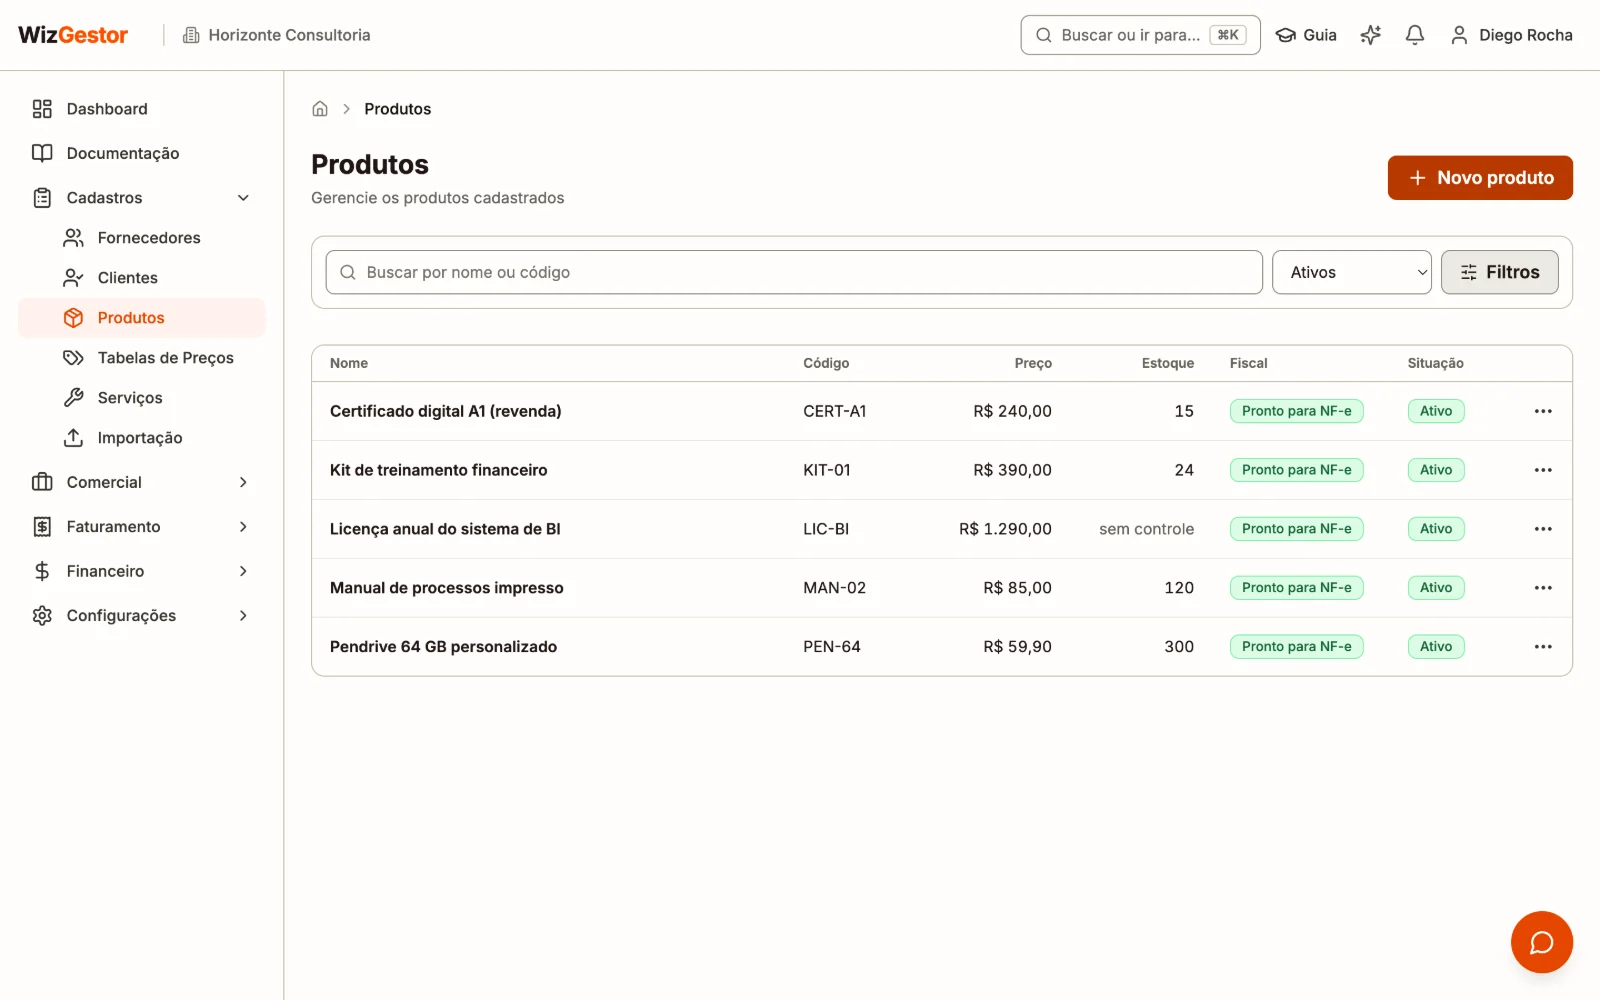
Task: Open row actions for Certificado digital A1
Action: [x=1543, y=411]
